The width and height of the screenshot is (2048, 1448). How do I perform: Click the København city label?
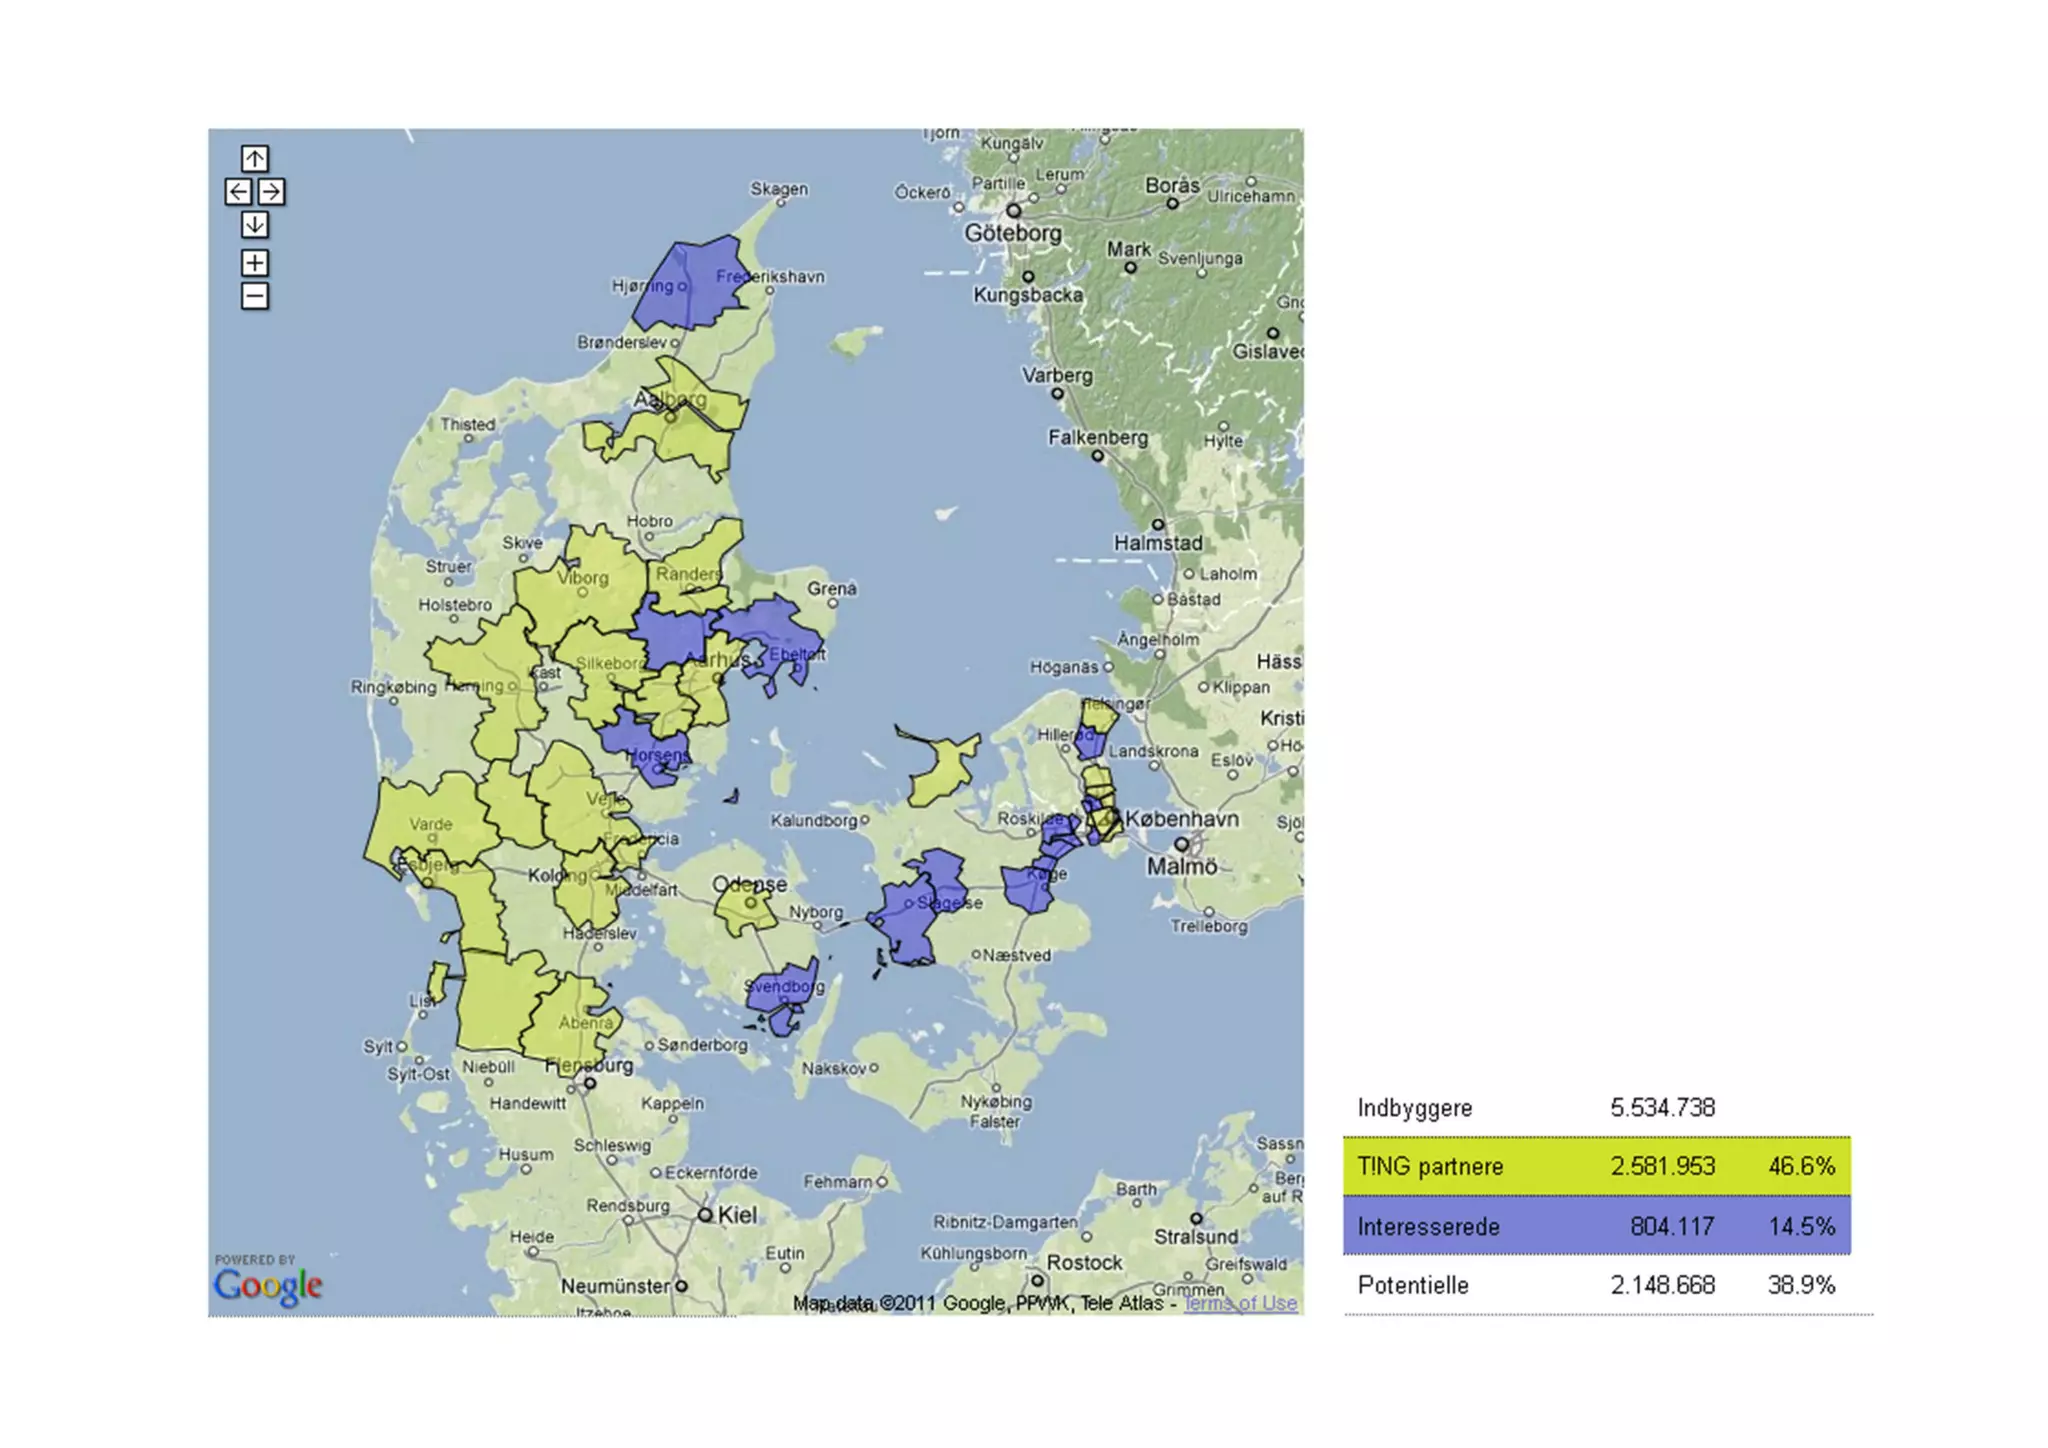pyautogui.click(x=1180, y=819)
